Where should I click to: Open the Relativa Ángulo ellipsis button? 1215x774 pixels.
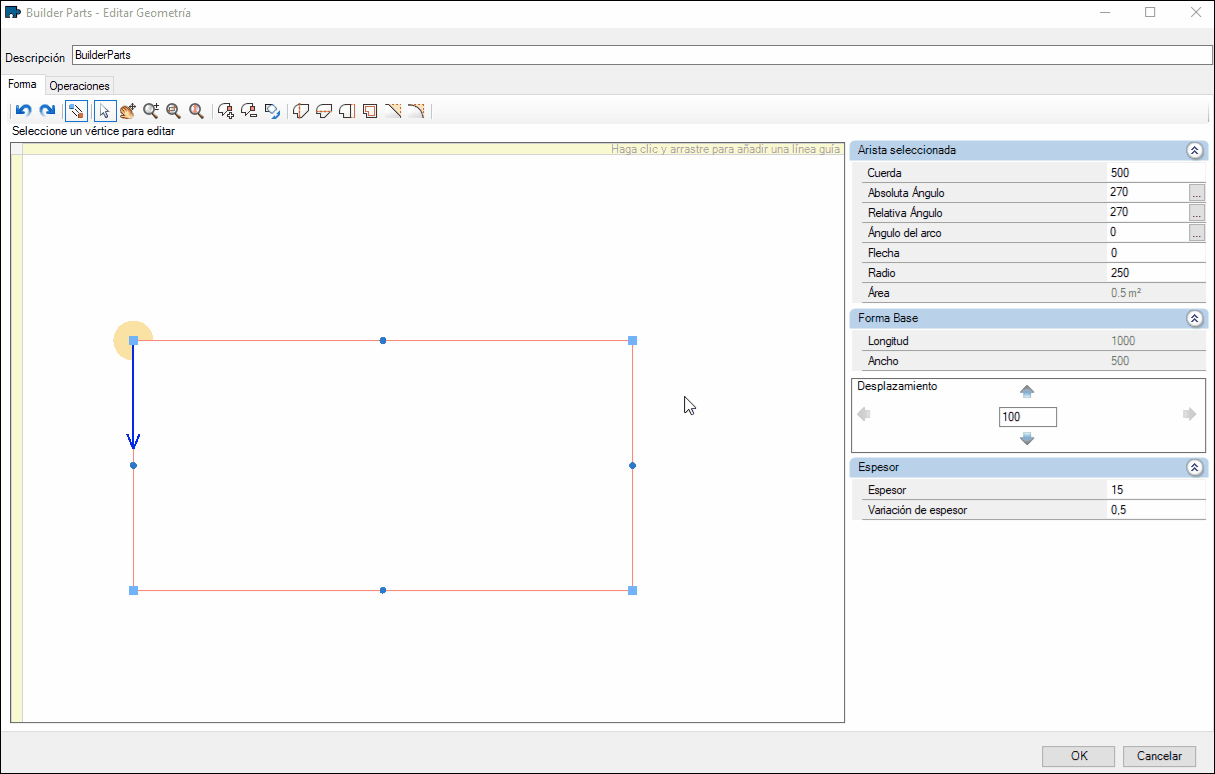1196,212
